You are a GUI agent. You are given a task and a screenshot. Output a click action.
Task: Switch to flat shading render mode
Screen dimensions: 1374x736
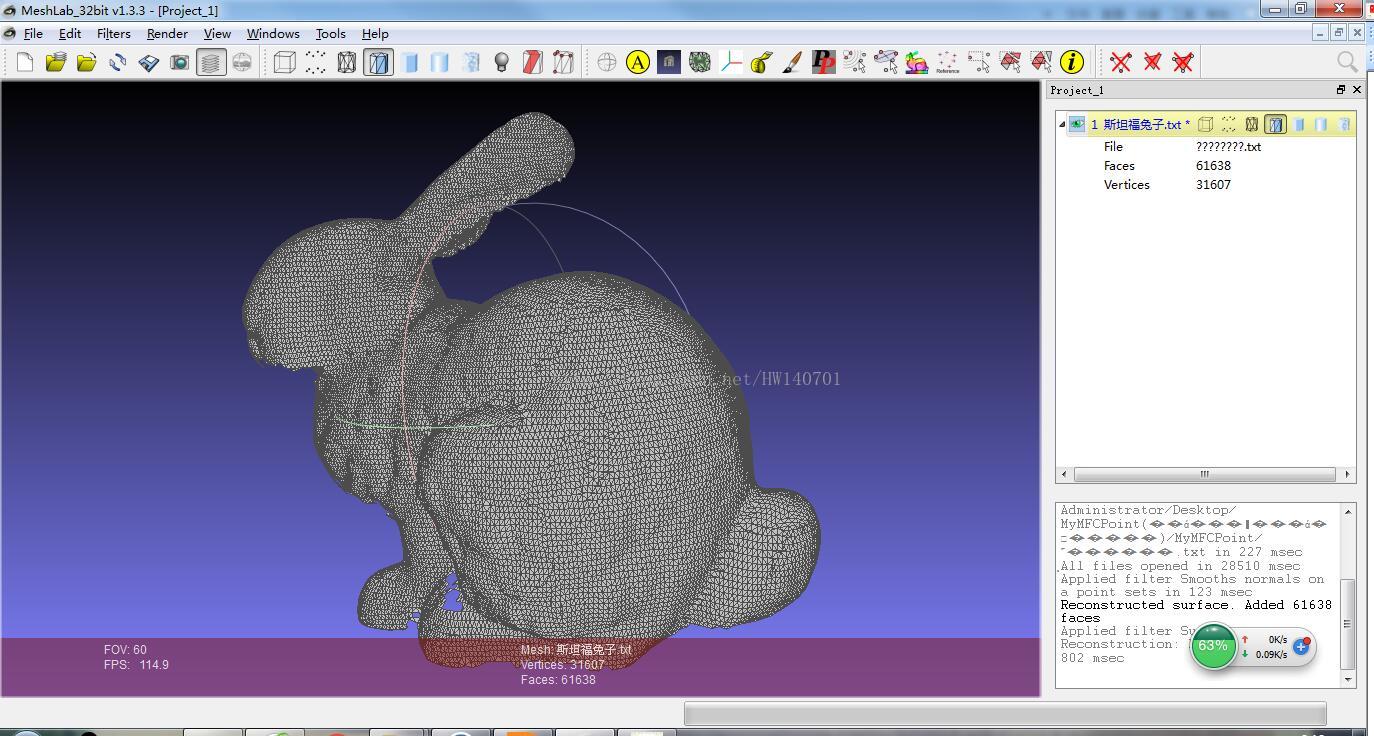pyautogui.click(x=410, y=62)
